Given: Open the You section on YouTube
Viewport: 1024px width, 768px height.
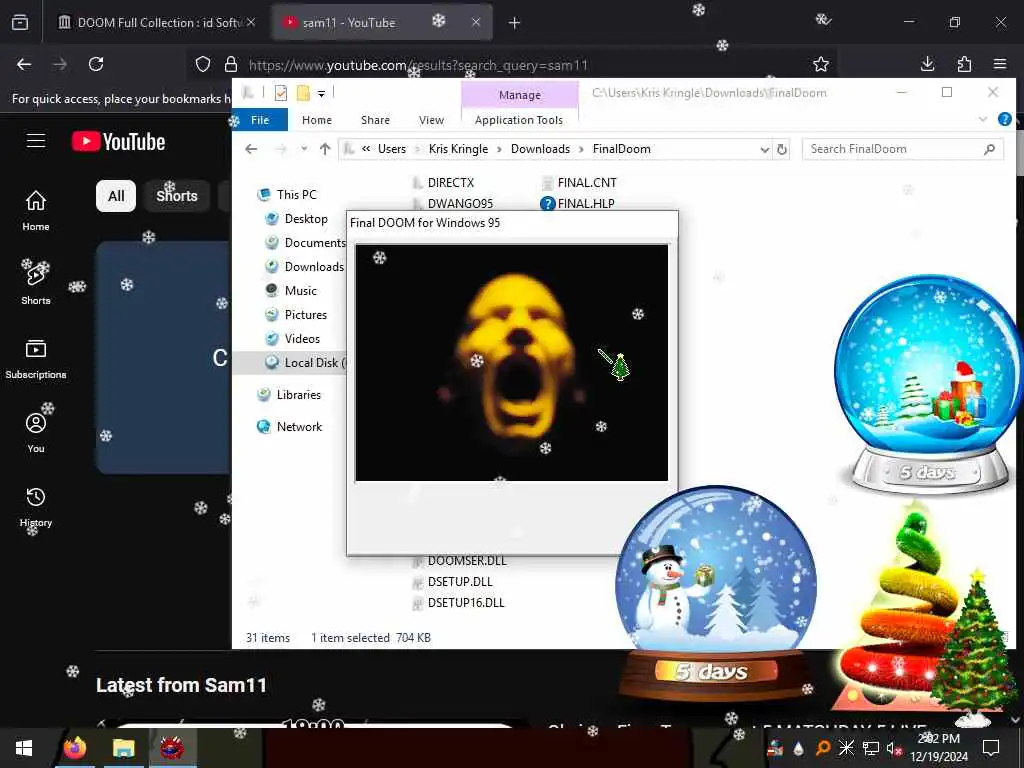Looking at the screenshot, I should click(36, 432).
